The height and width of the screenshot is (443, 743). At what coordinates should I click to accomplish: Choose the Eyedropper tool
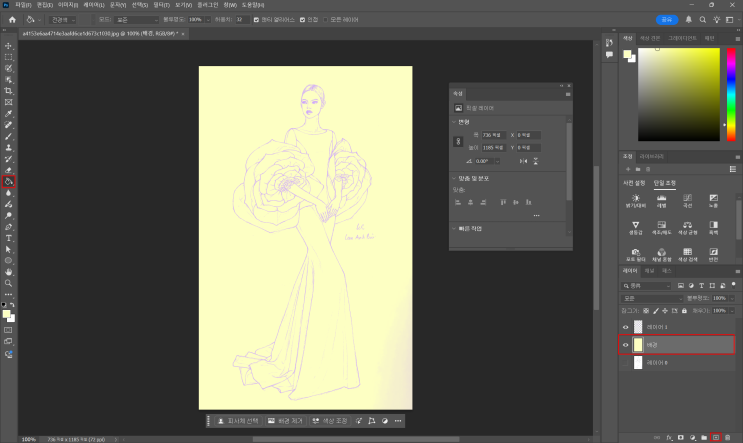(x=9, y=114)
